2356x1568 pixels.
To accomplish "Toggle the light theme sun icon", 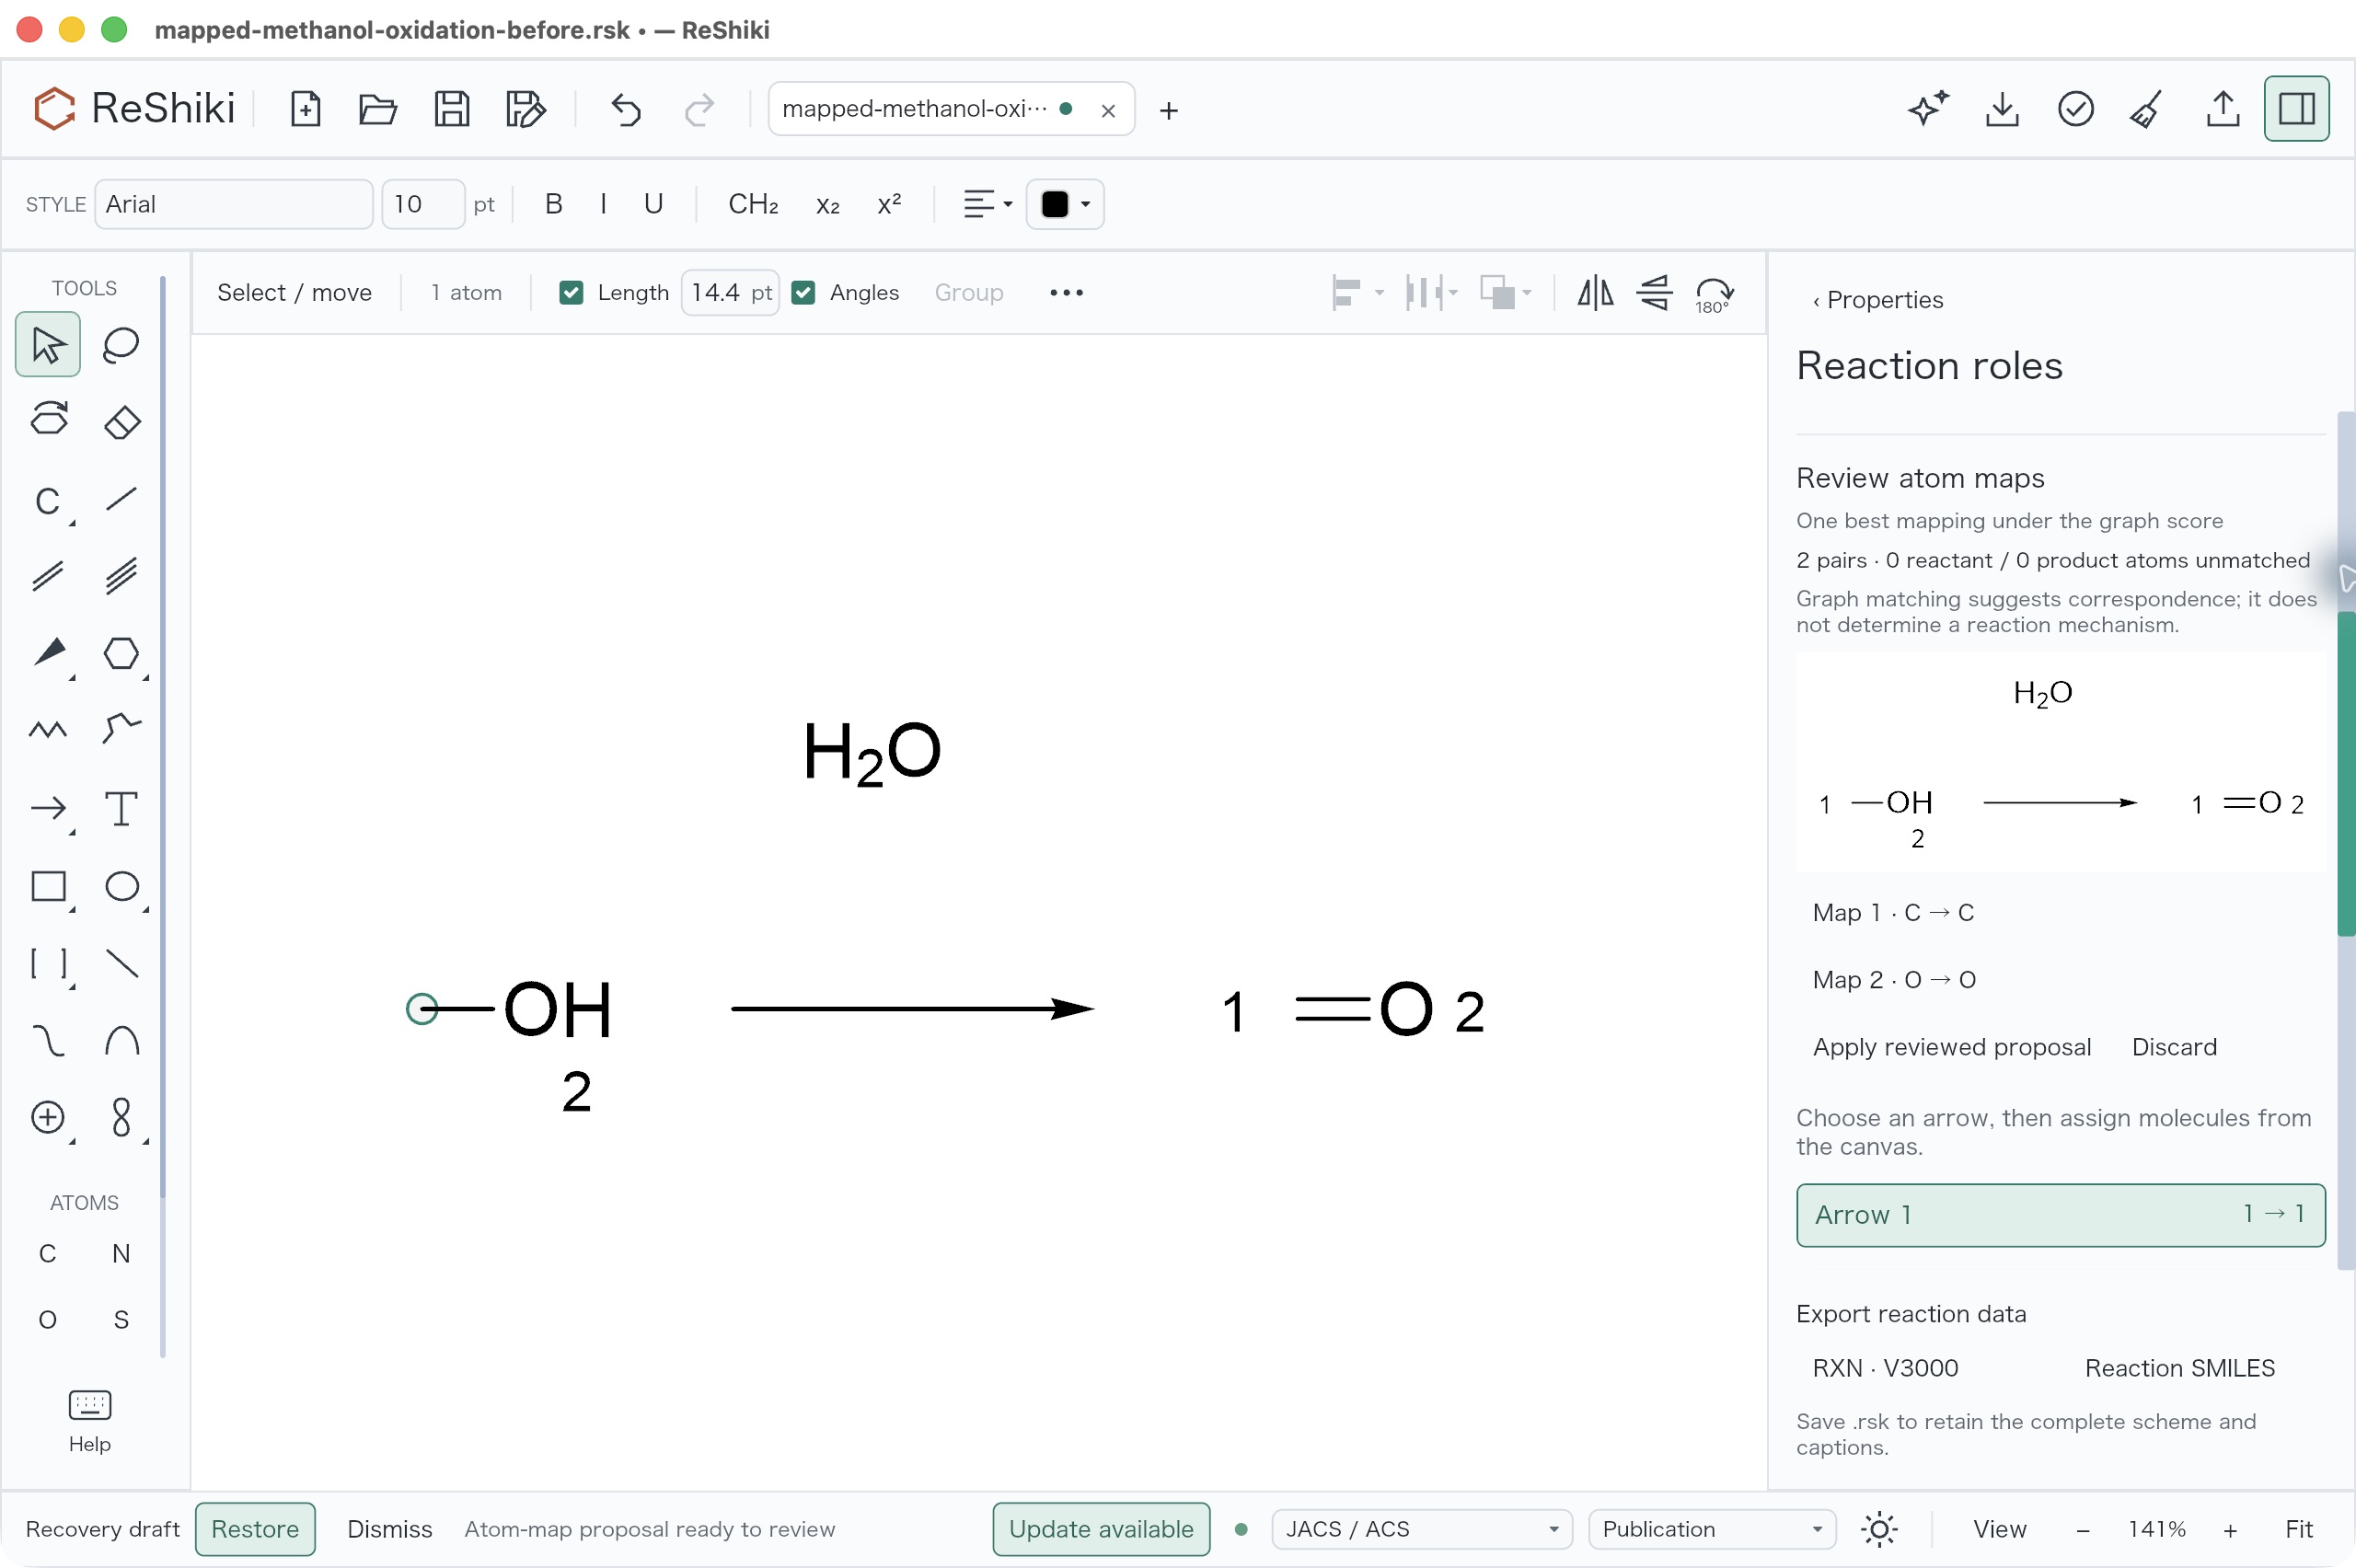I will click(x=1879, y=1529).
